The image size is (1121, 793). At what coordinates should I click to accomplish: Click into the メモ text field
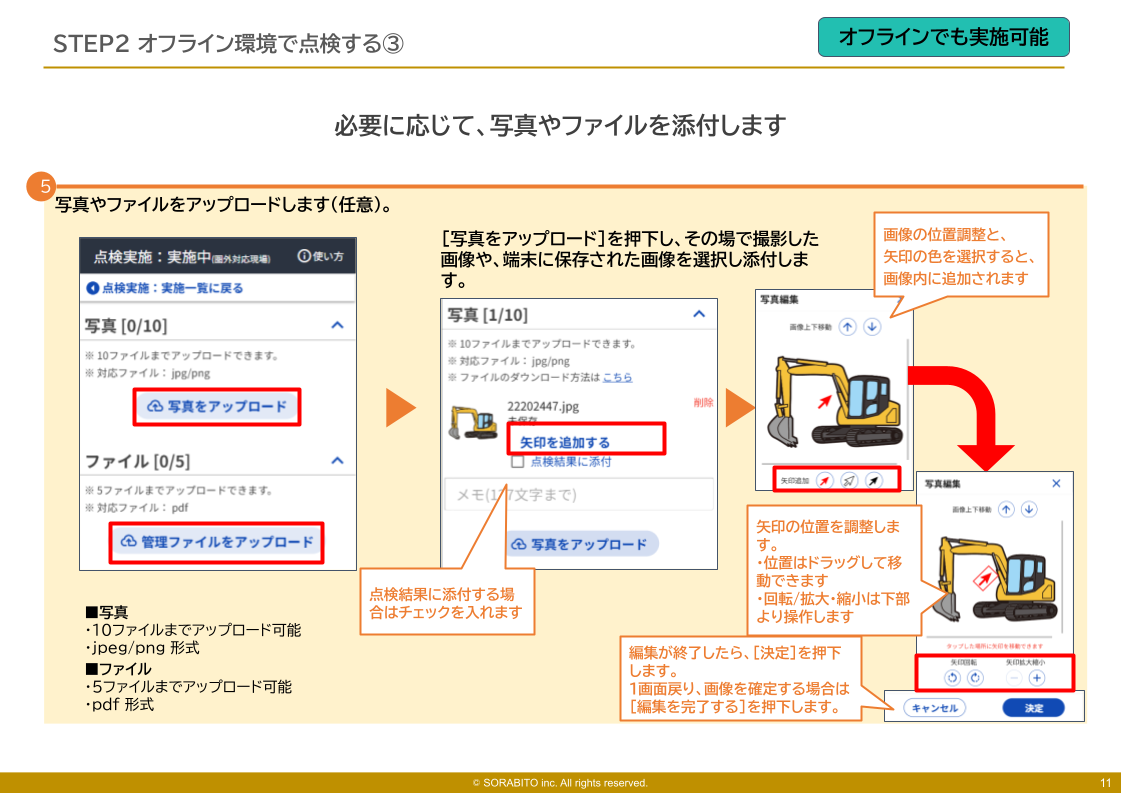(579, 494)
